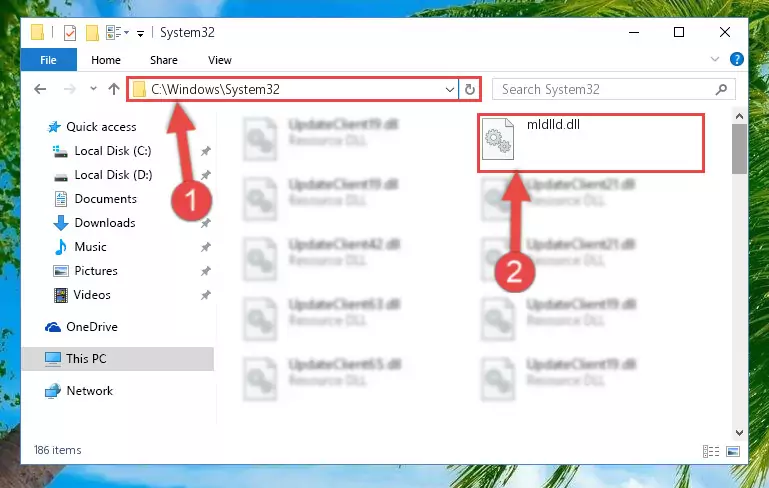This screenshot has height=488, width=769.
Task: Switch to the View ribbon tab
Action: pos(219,60)
